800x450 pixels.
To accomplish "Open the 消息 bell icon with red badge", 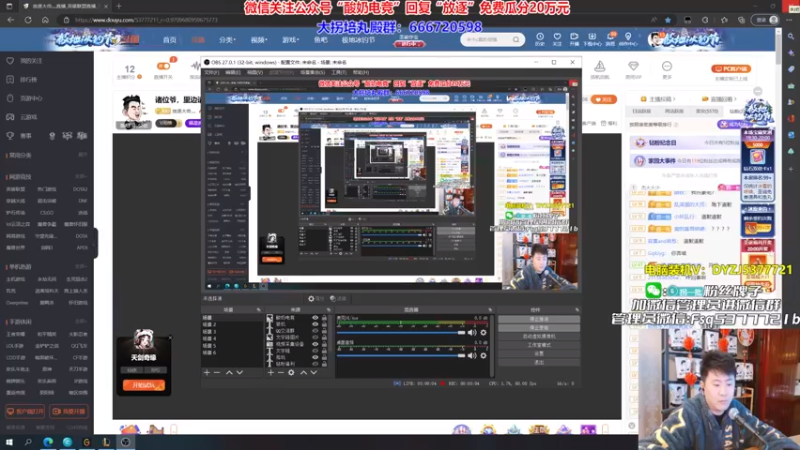I will click(x=611, y=39).
